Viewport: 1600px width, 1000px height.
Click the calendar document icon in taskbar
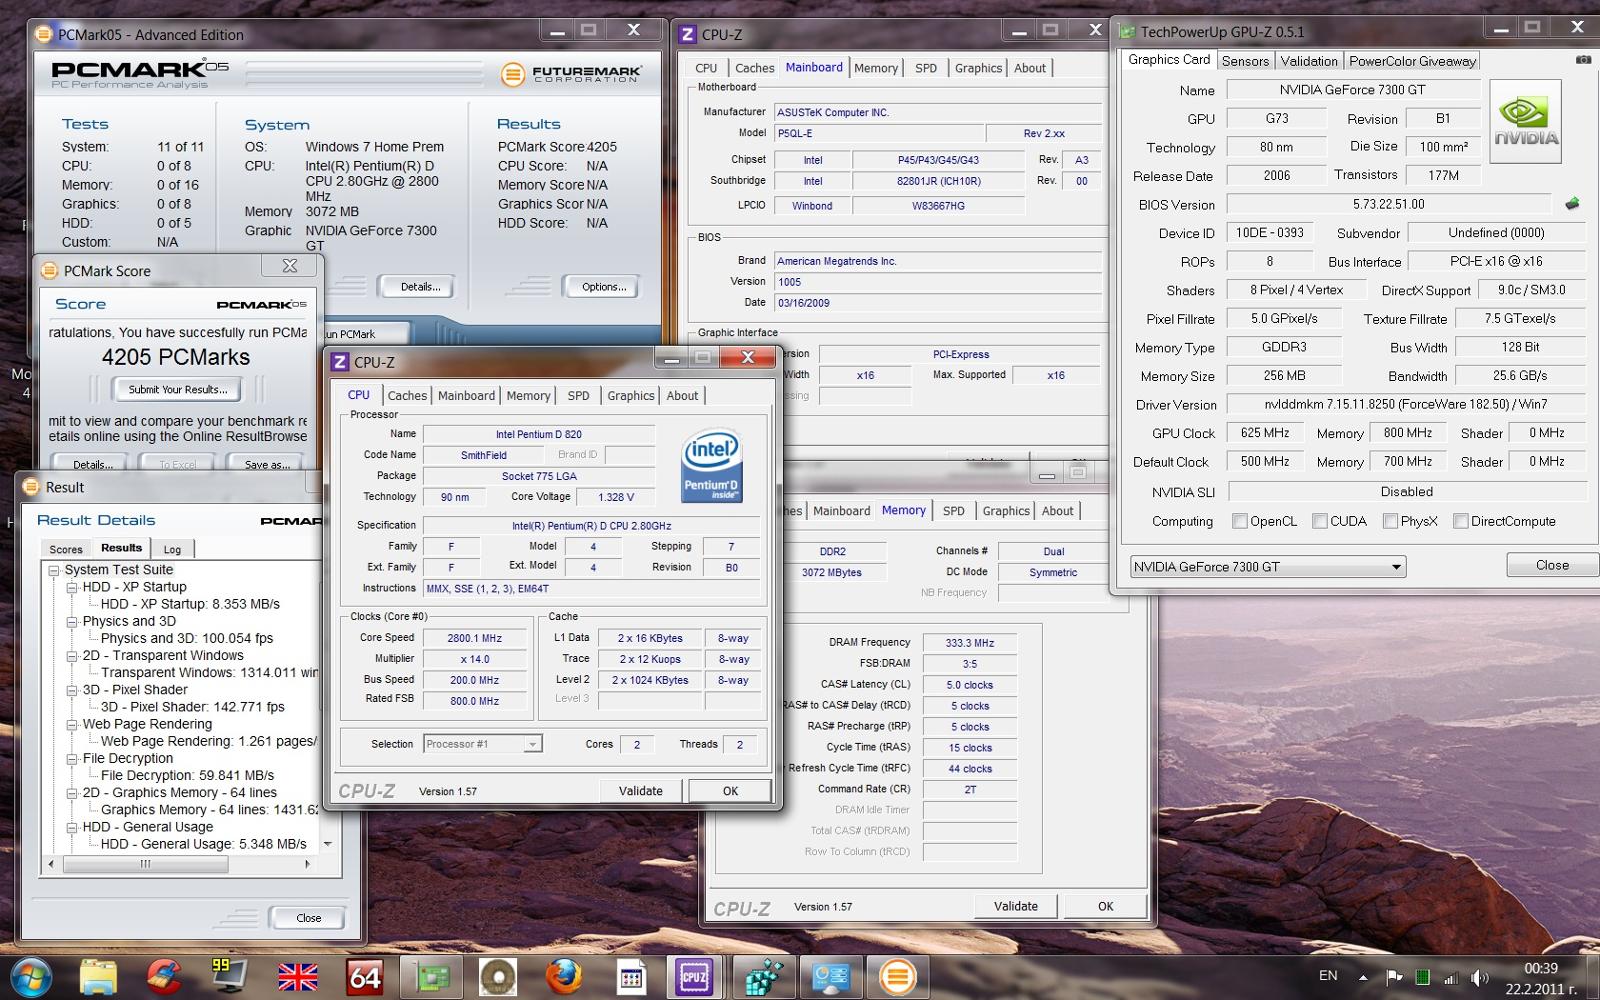(631, 977)
